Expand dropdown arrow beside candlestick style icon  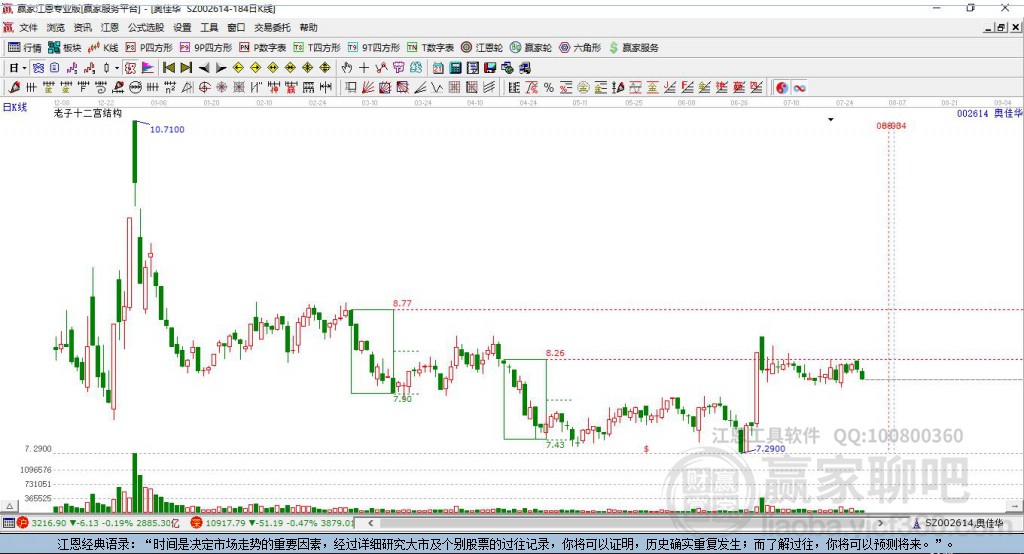coord(117,68)
